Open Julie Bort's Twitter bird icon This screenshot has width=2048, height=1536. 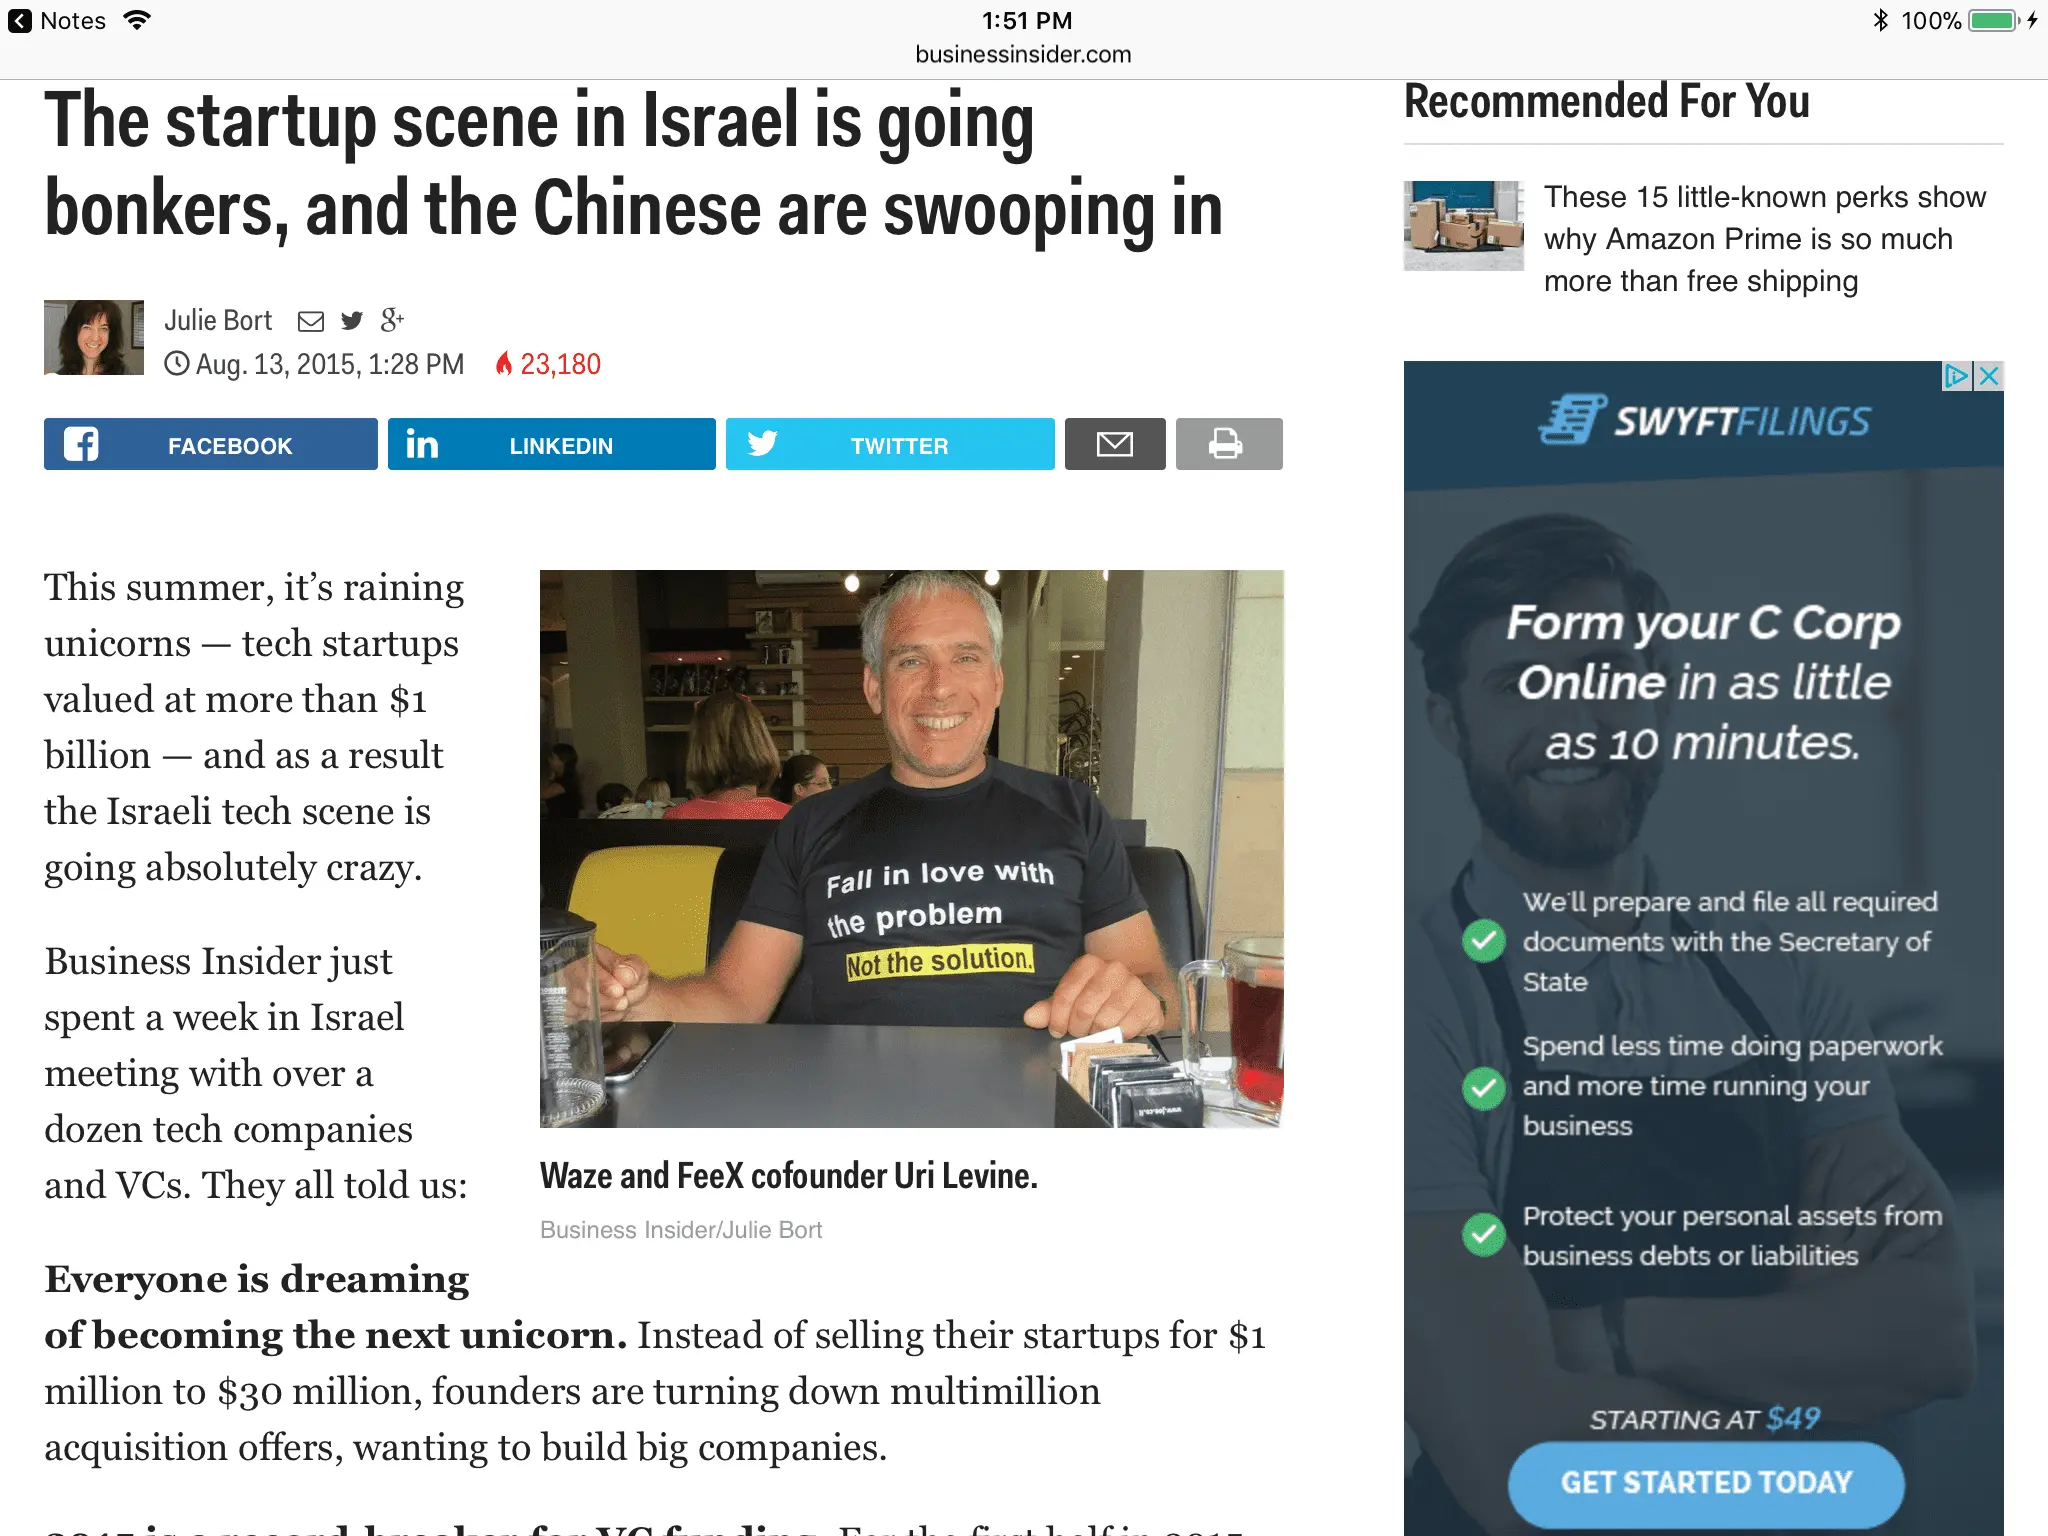coord(352,321)
